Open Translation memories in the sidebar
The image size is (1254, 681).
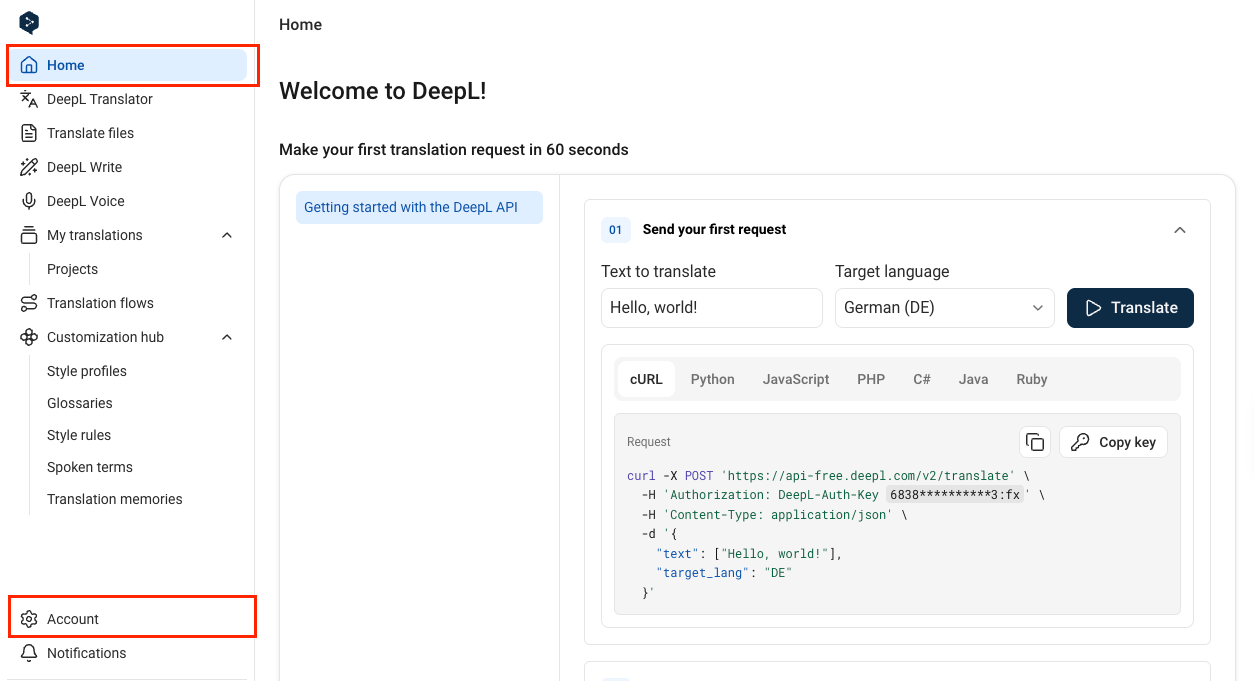pyautogui.click(x=115, y=499)
